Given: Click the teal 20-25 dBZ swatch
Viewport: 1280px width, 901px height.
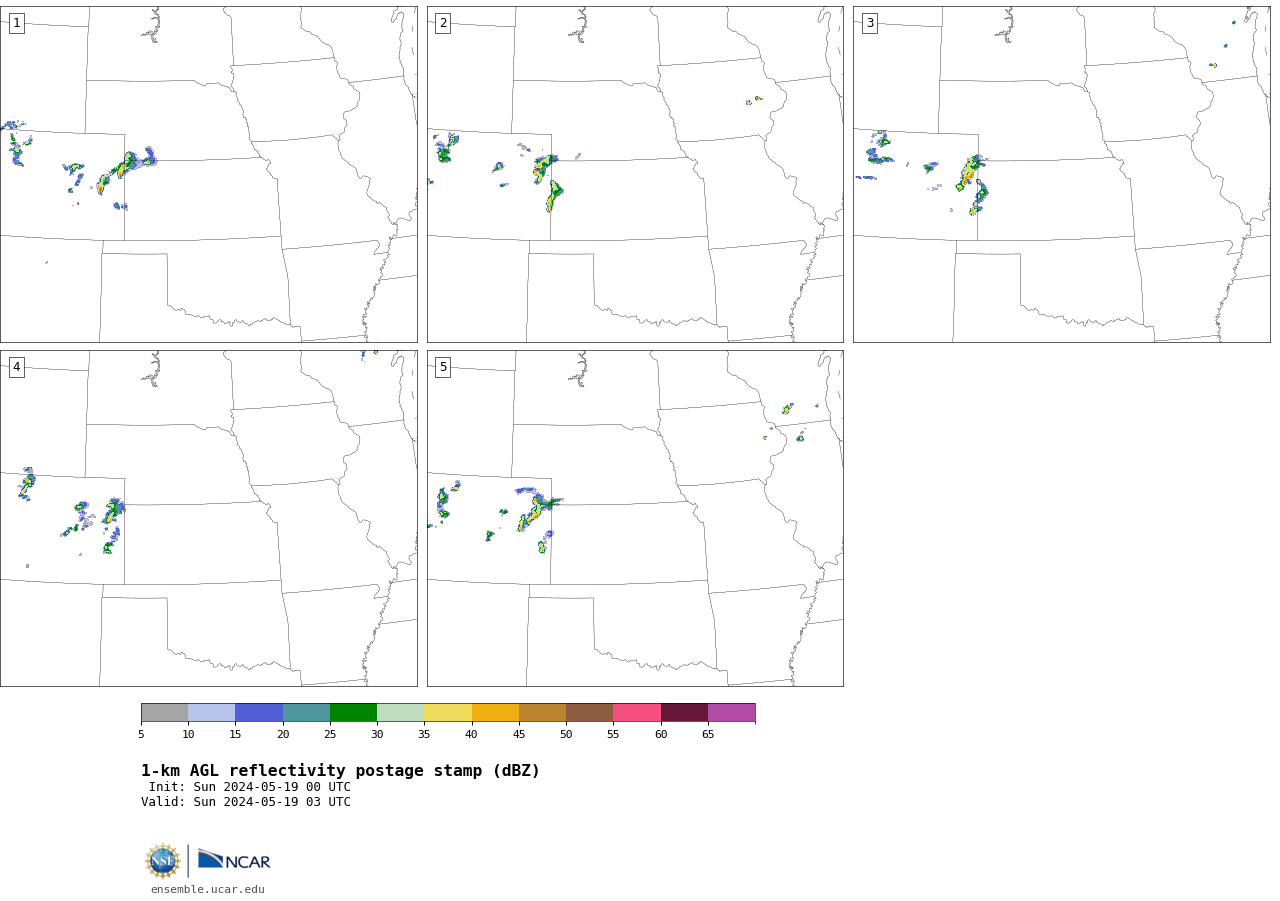Looking at the screenshot, I should tap(306, 713).
